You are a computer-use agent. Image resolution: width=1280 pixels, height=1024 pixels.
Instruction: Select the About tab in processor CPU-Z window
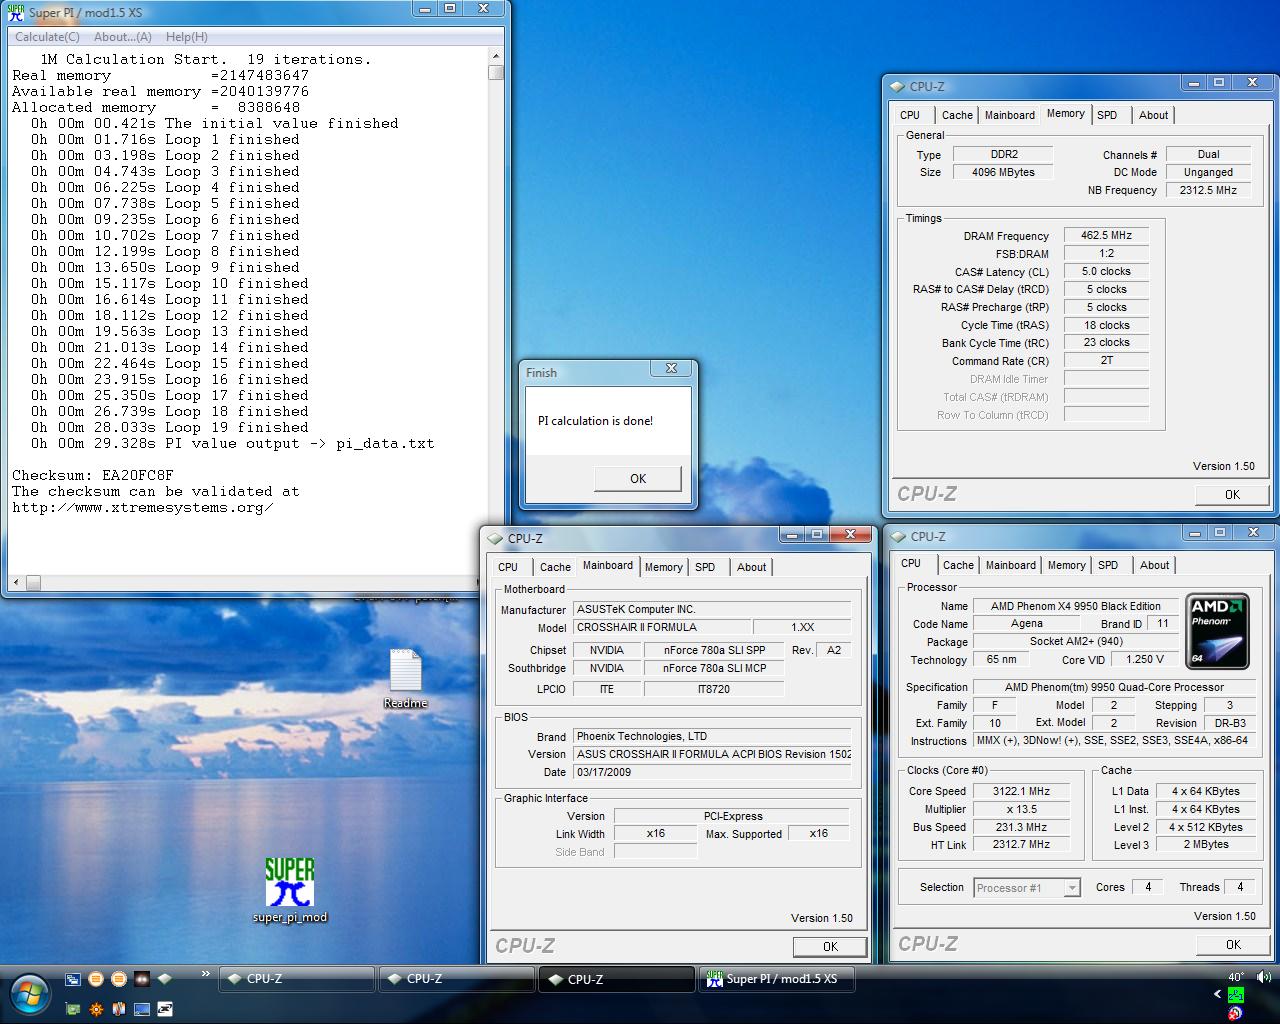[x=1154, y=565]
